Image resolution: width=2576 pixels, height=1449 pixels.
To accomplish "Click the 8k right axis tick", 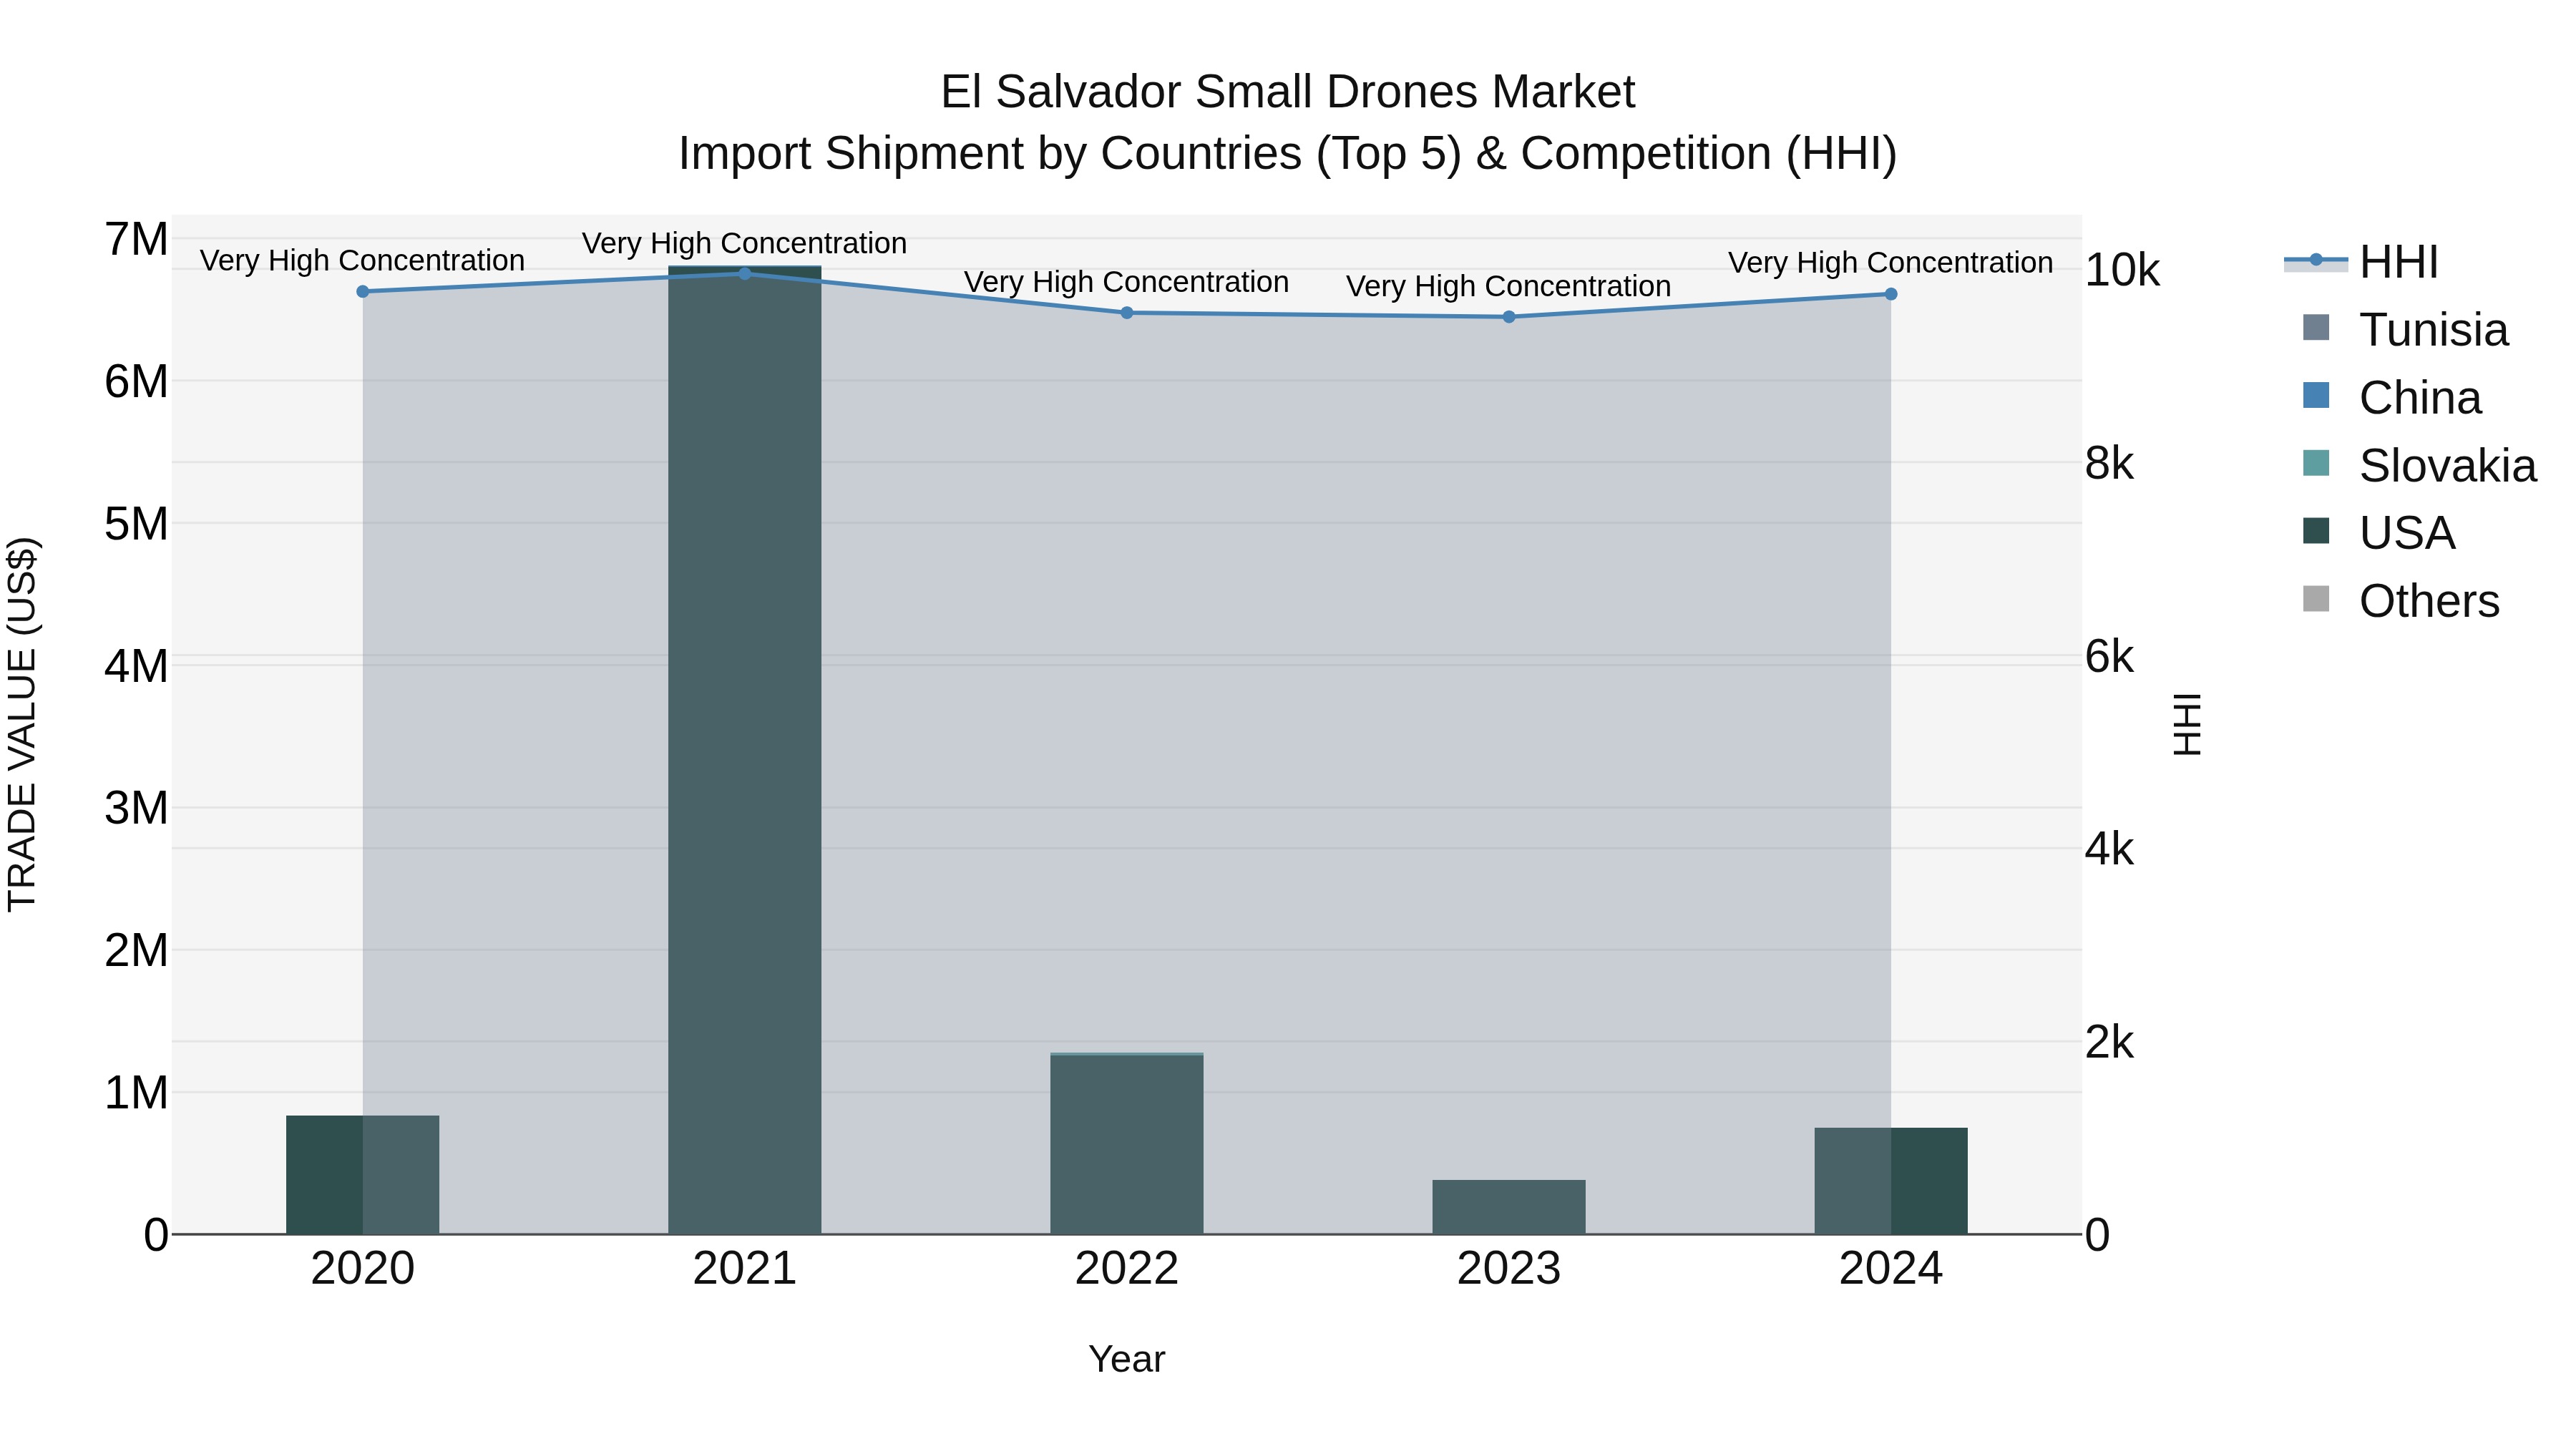I will click(2110, 463).
